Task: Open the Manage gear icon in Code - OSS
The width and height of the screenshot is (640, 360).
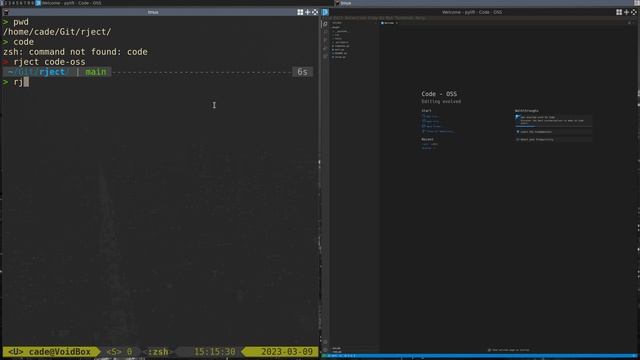Action: tap(325, 350)
